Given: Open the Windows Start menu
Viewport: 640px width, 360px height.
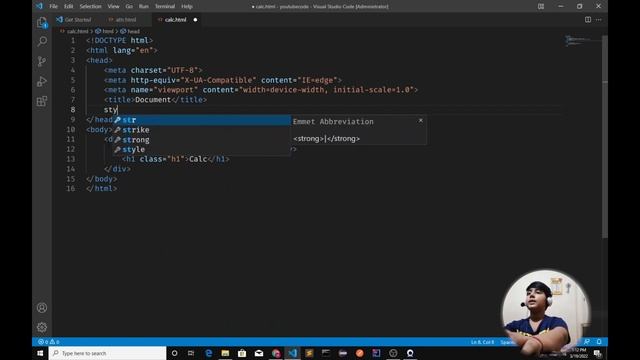Looking at the screenshot, I should pos(40,353).
